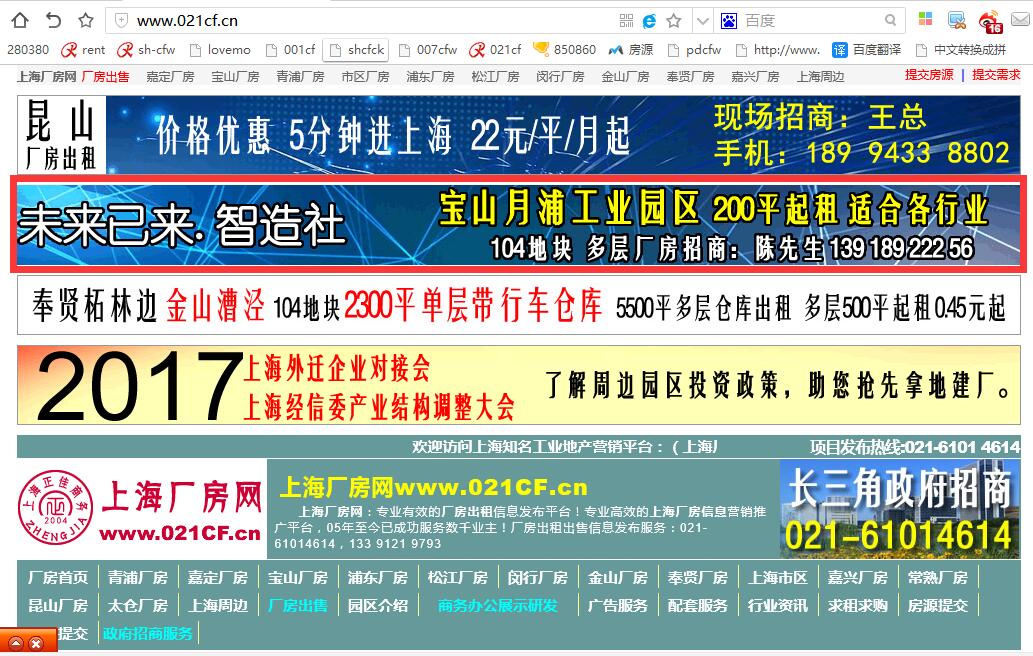This screenshot has width=1033, height=656.
Task: Click 上海周边 in top site links
Action: point(820,77)
